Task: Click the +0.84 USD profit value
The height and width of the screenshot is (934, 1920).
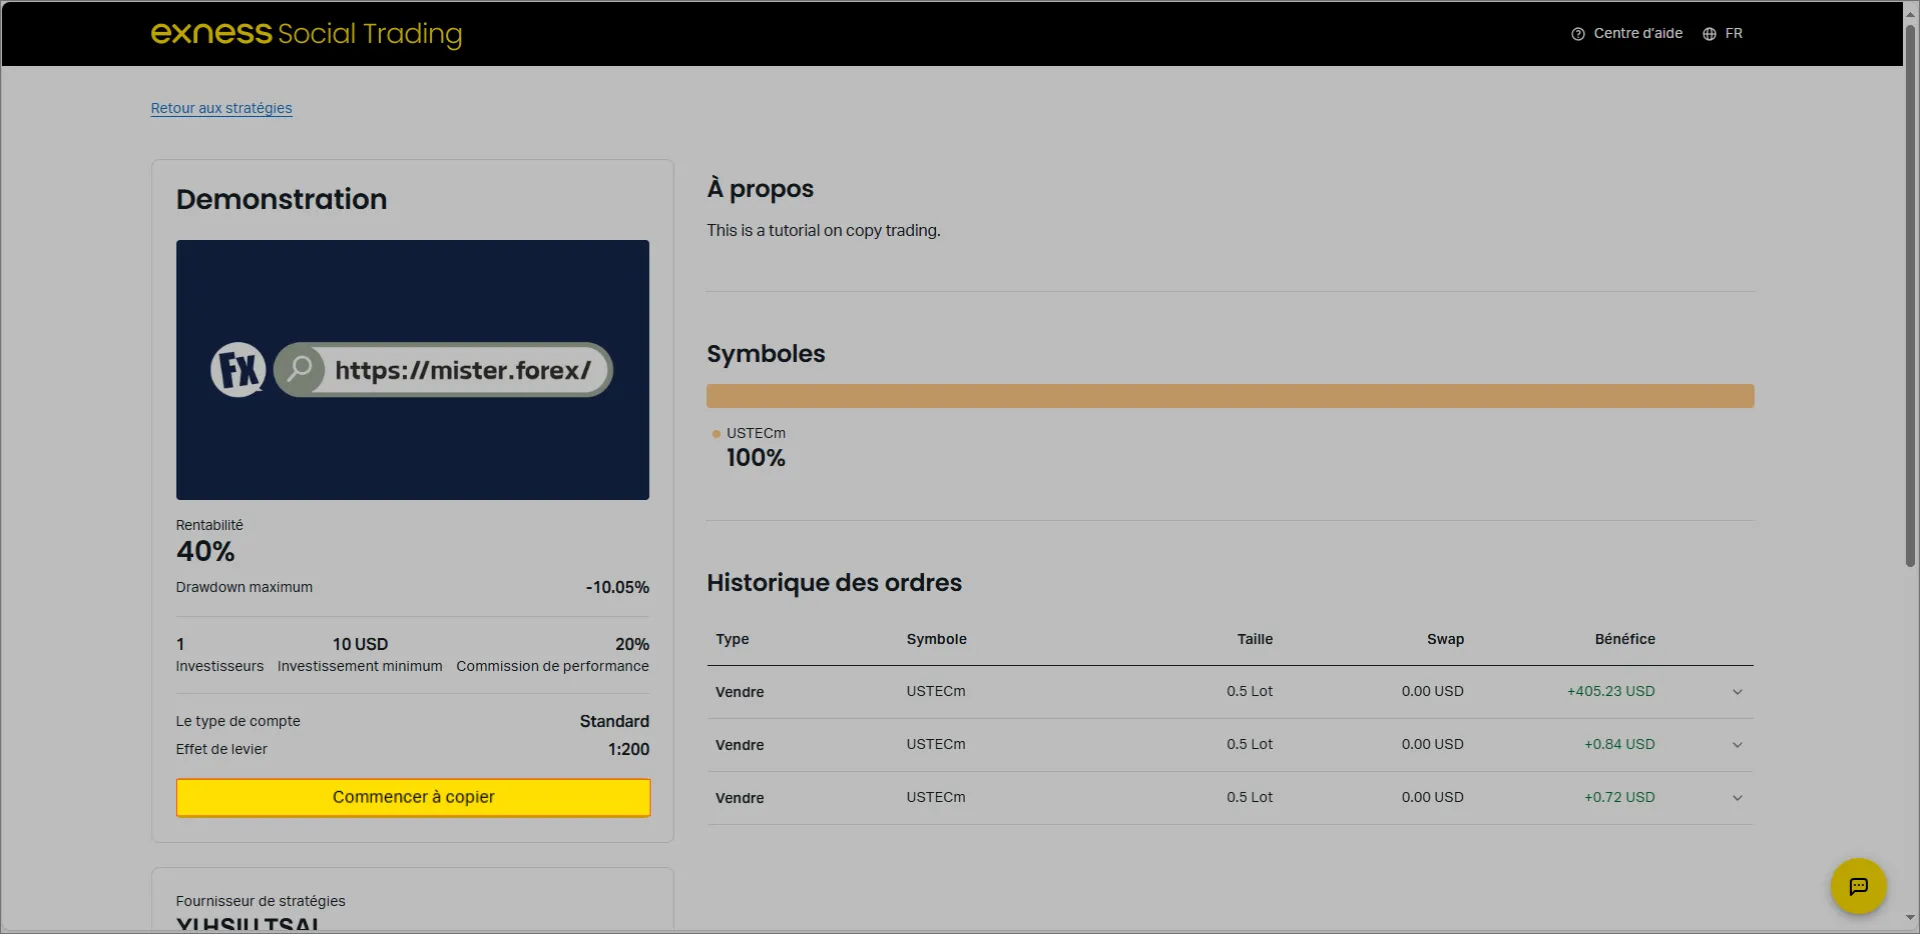Action: point(1619,744)
